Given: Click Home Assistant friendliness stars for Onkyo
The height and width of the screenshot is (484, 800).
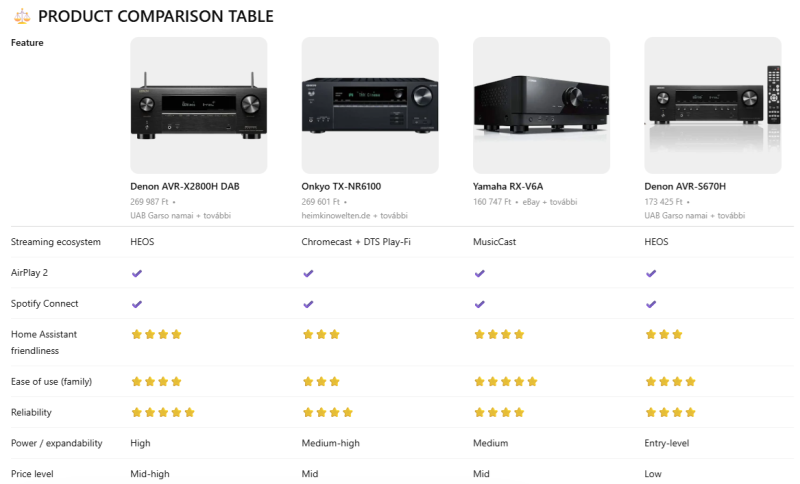Looking at the screenshot, I should (321, 334).
